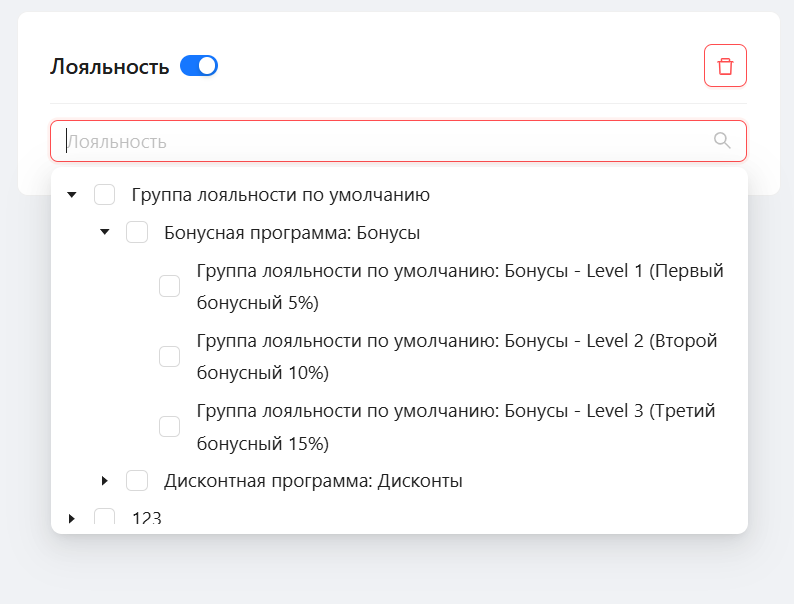
Task: Expand the Дисконтная программа: Дисконты node
Action: click(x=104, y=480)
